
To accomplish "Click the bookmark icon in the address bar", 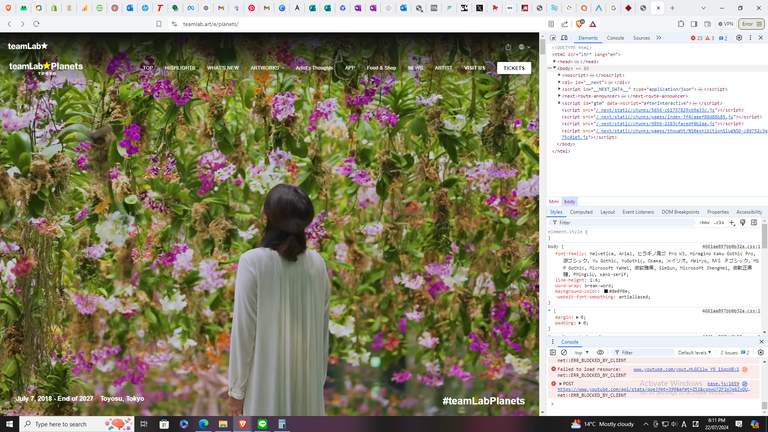I will point(158,23).
